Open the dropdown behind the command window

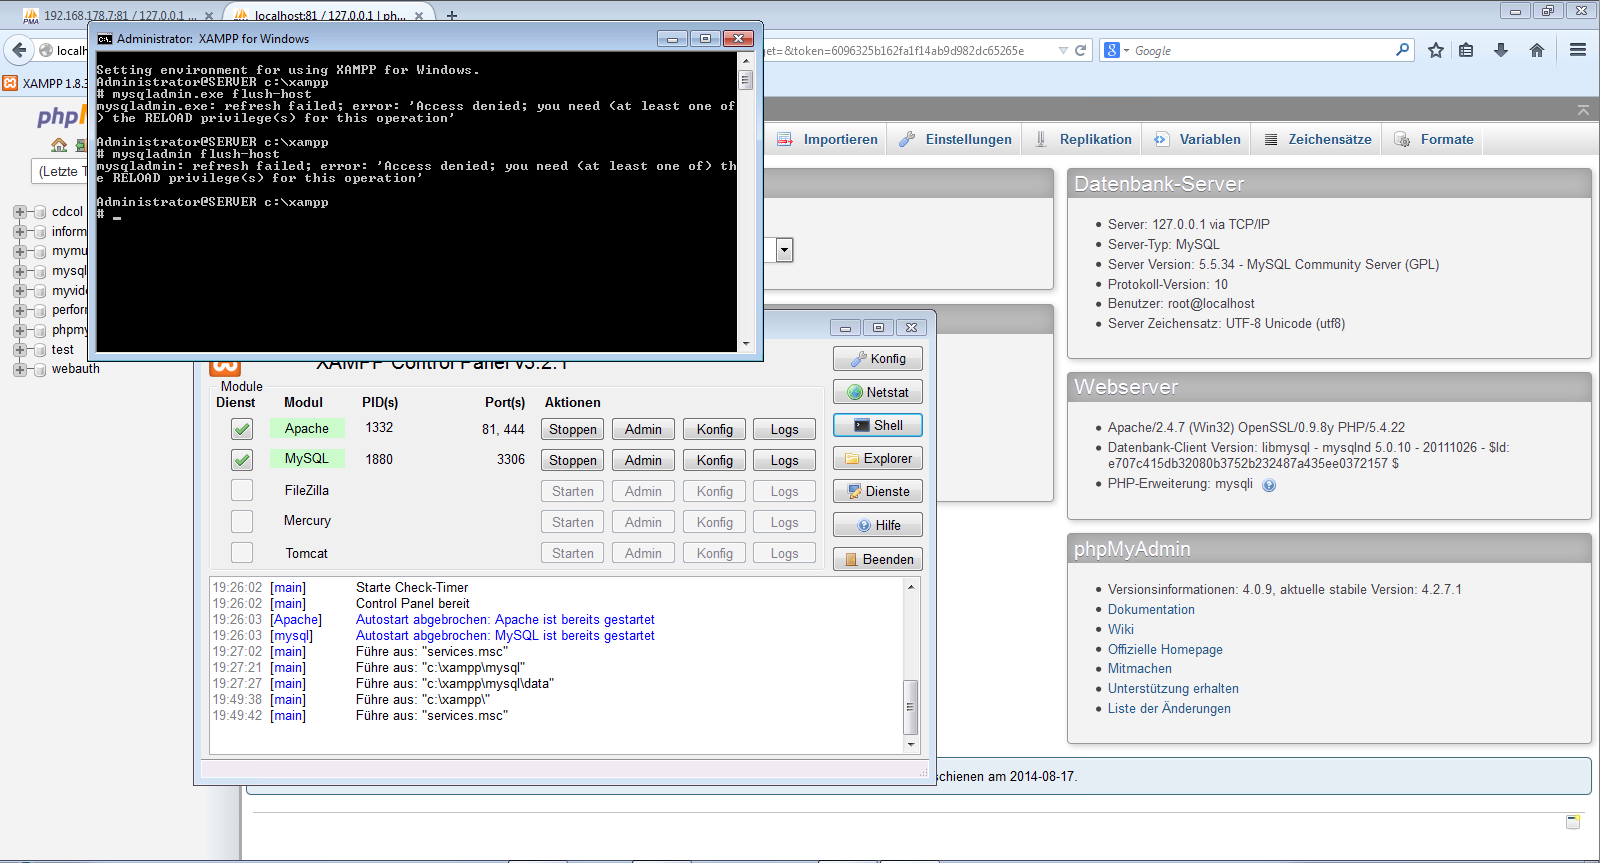784,250
